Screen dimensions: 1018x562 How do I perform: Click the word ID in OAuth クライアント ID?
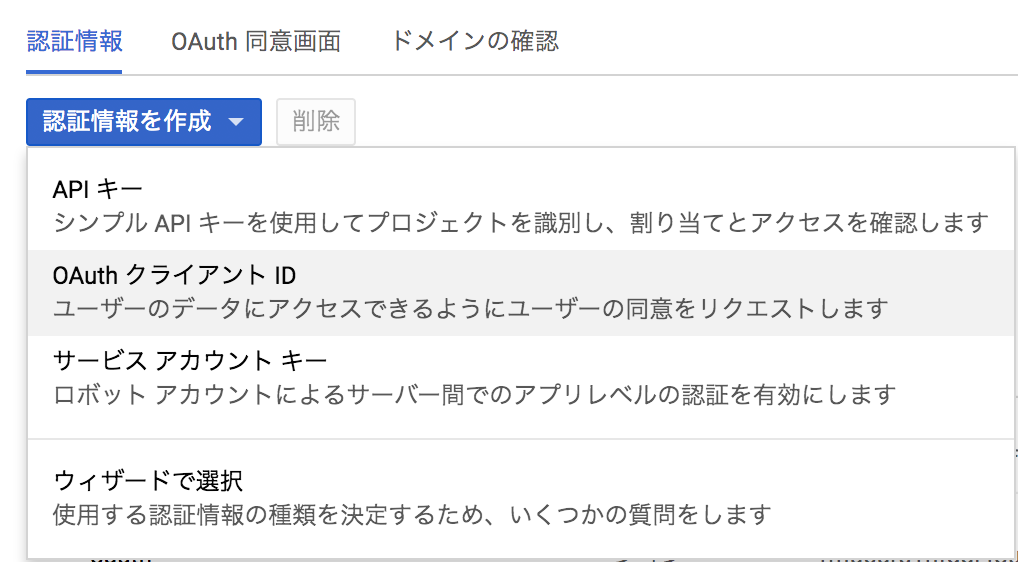point(282,276)
